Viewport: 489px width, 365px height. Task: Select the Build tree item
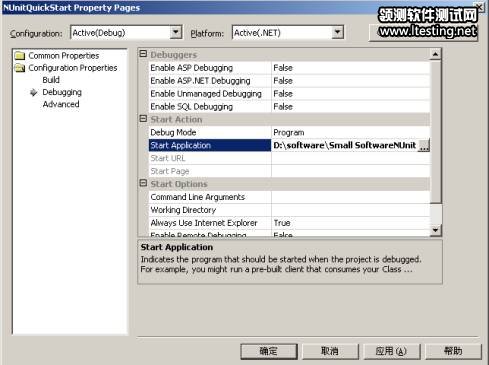51,80
